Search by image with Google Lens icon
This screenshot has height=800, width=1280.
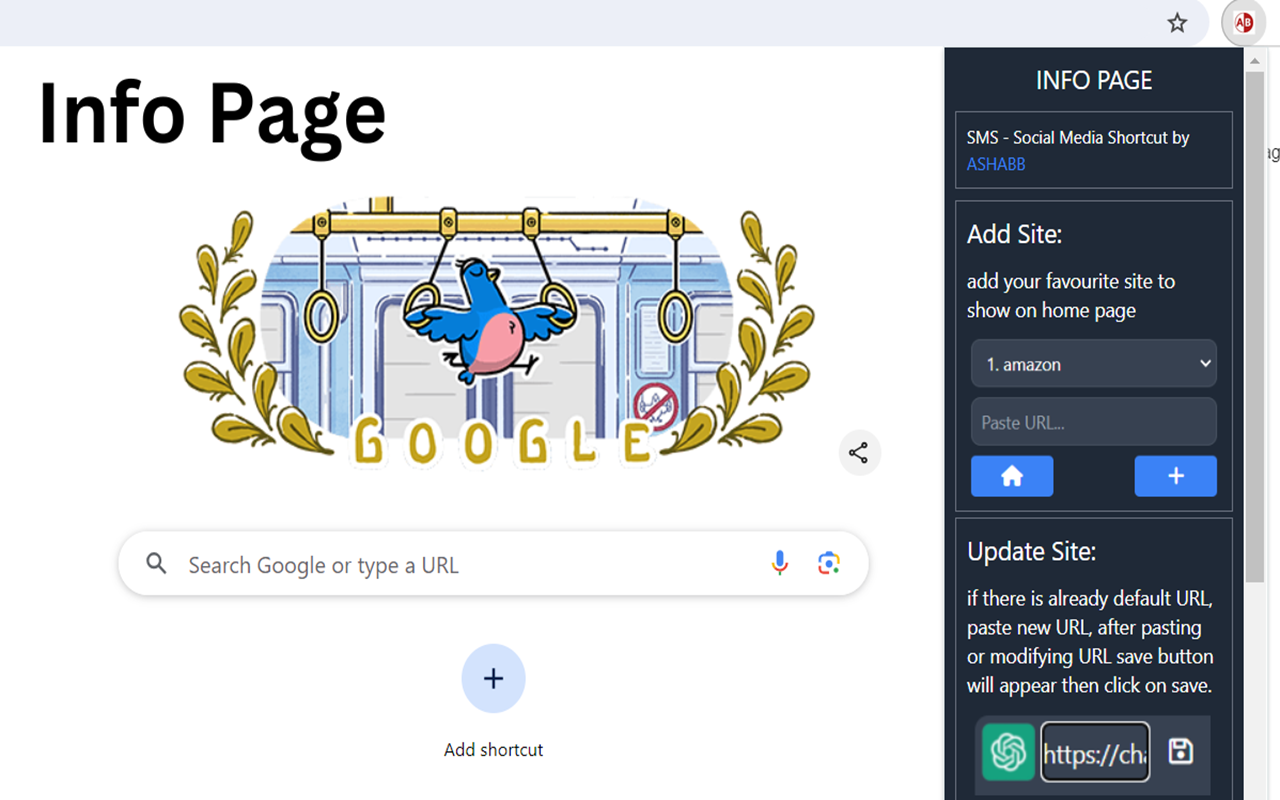pyautogui.click(x=829, y=563)
